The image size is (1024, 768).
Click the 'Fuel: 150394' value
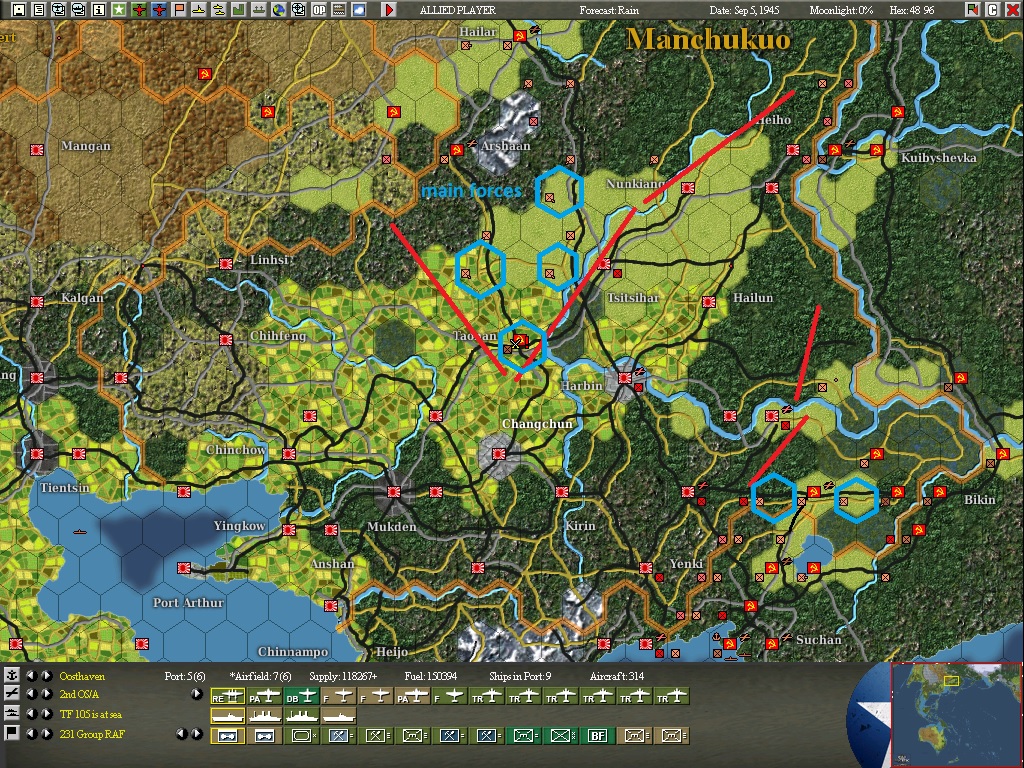coord(431,676)
